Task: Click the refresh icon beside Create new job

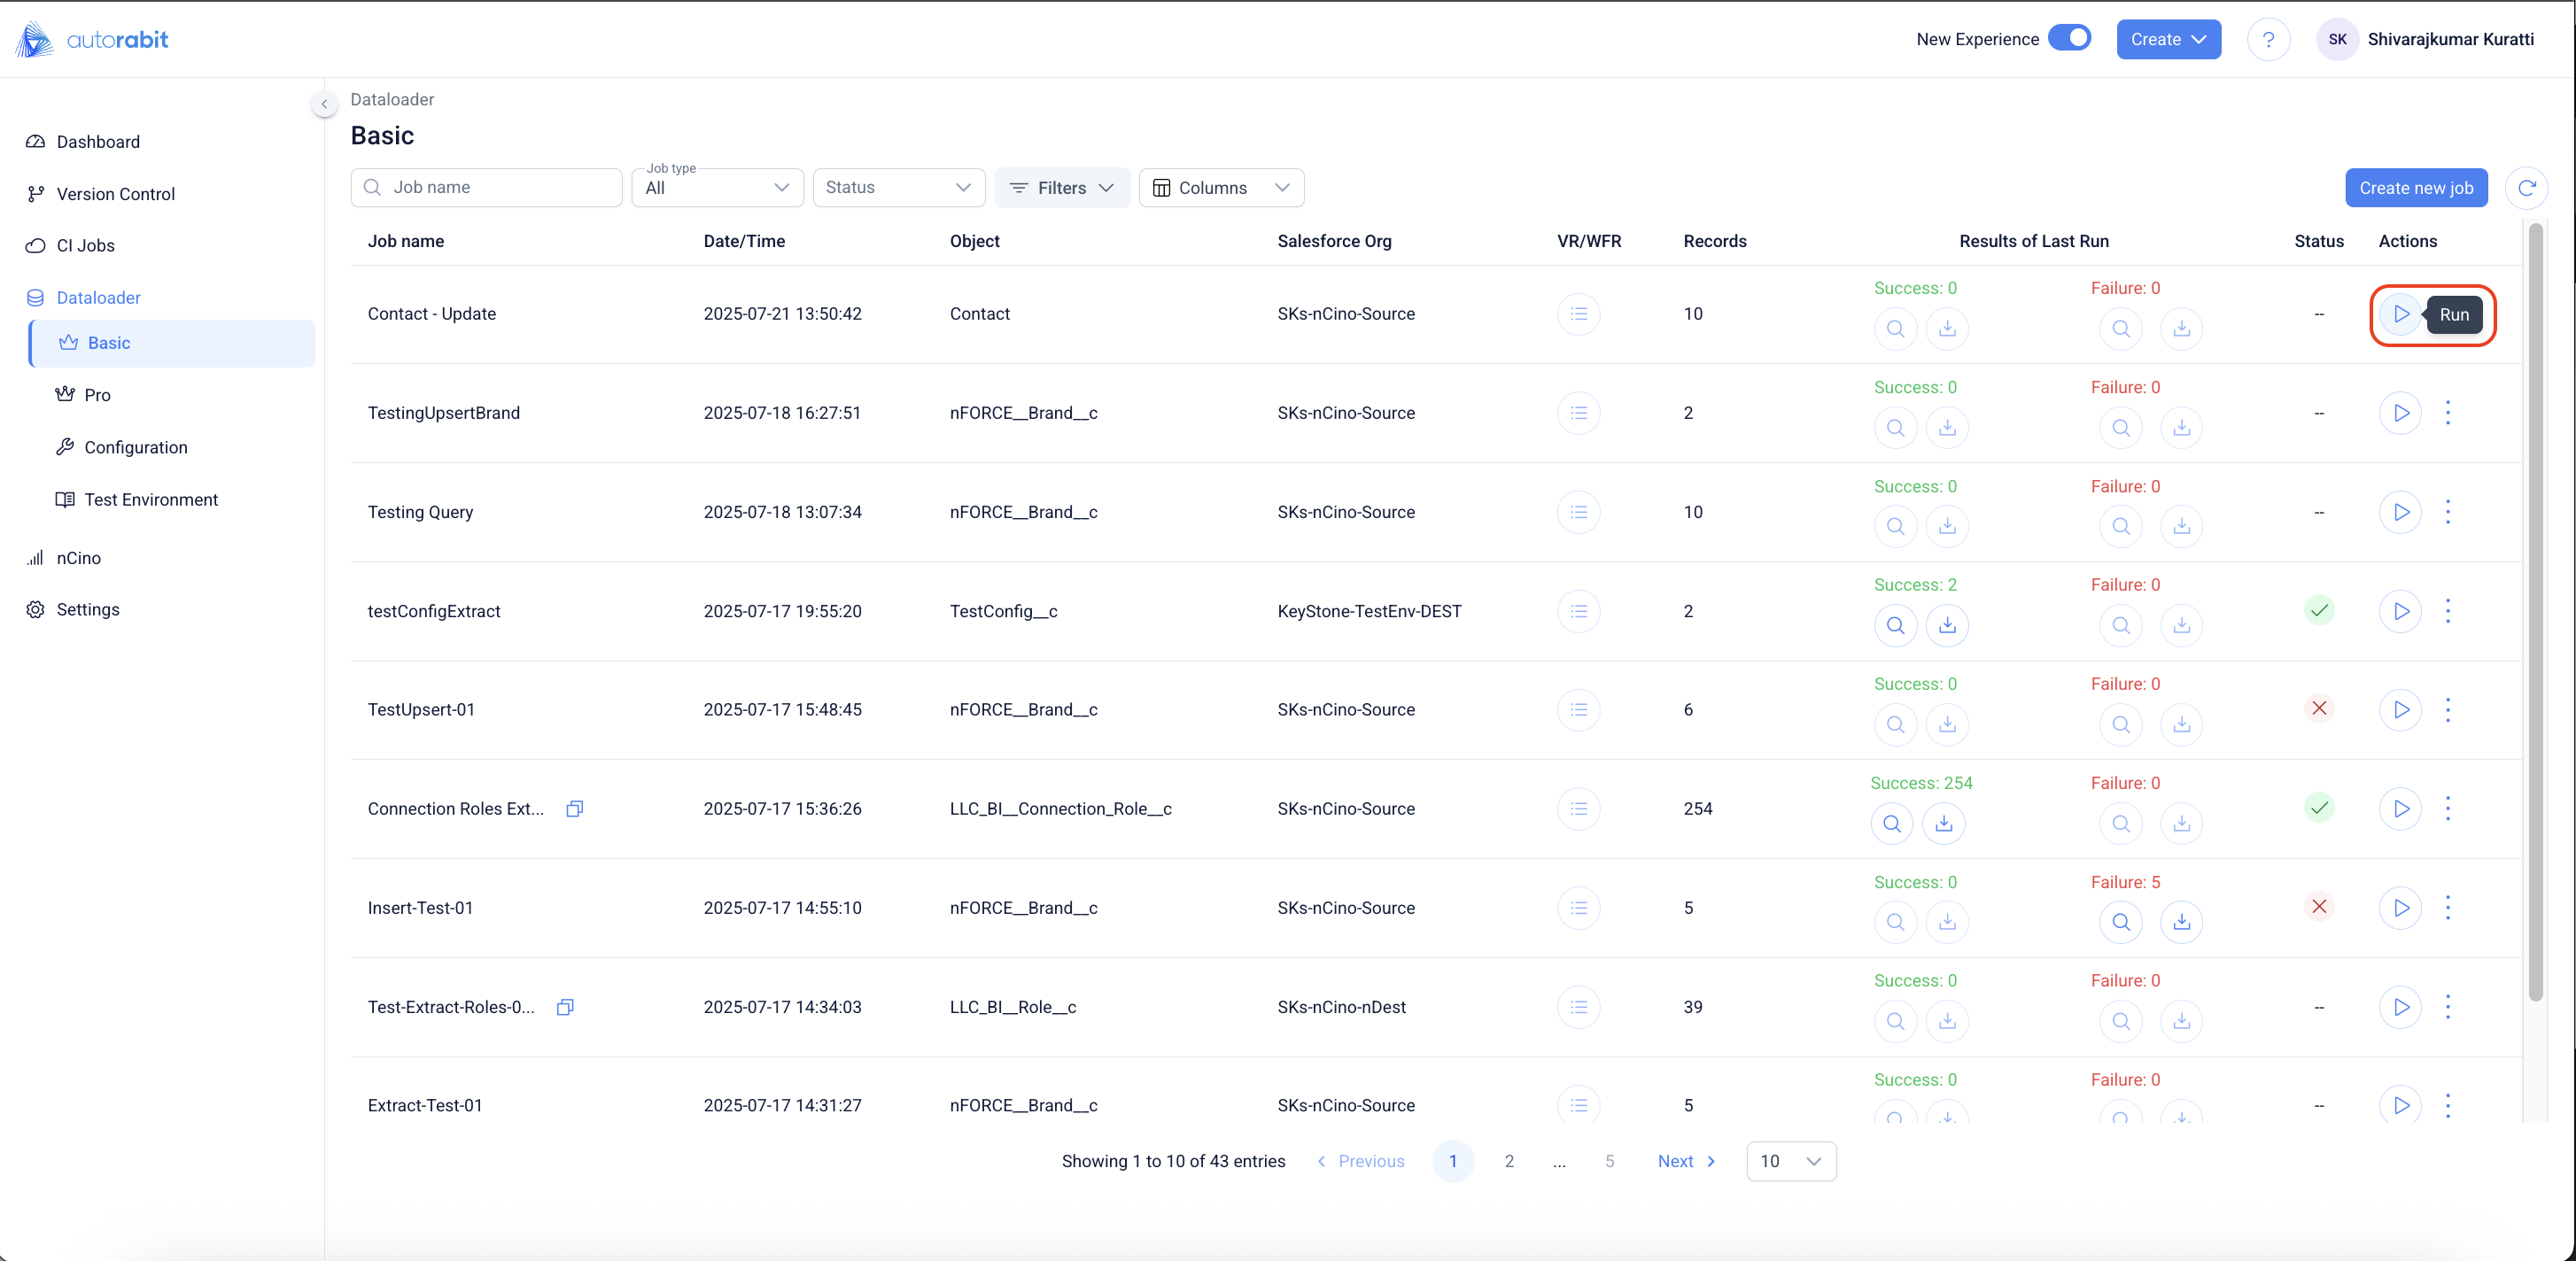Action: tap(2526, 188)
